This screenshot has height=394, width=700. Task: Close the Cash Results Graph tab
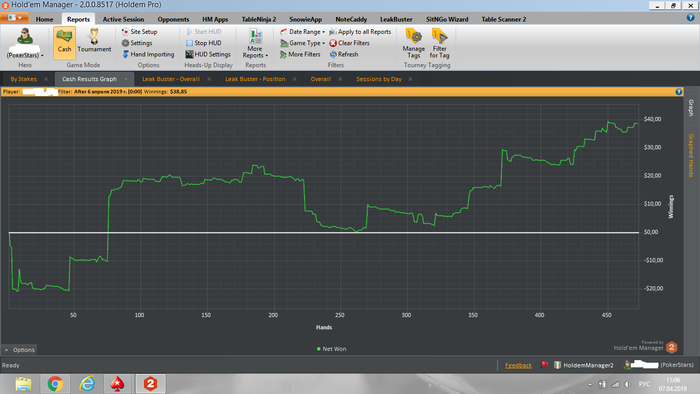click(x=126, y=79)
